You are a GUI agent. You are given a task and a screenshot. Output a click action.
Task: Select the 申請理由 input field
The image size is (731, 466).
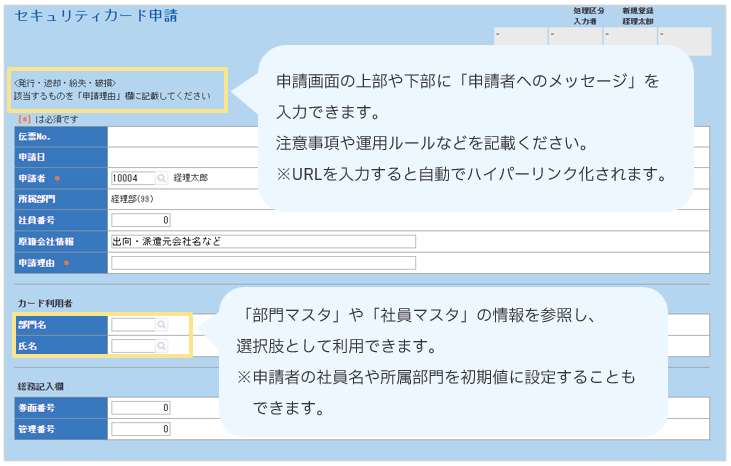point(263,262)
